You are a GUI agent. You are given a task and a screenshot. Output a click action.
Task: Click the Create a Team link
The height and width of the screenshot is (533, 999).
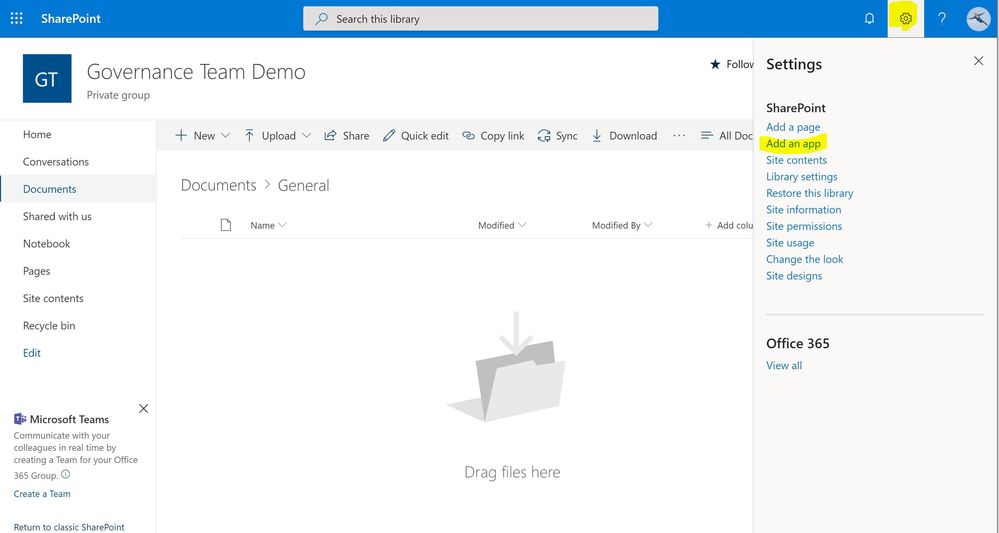42,494
